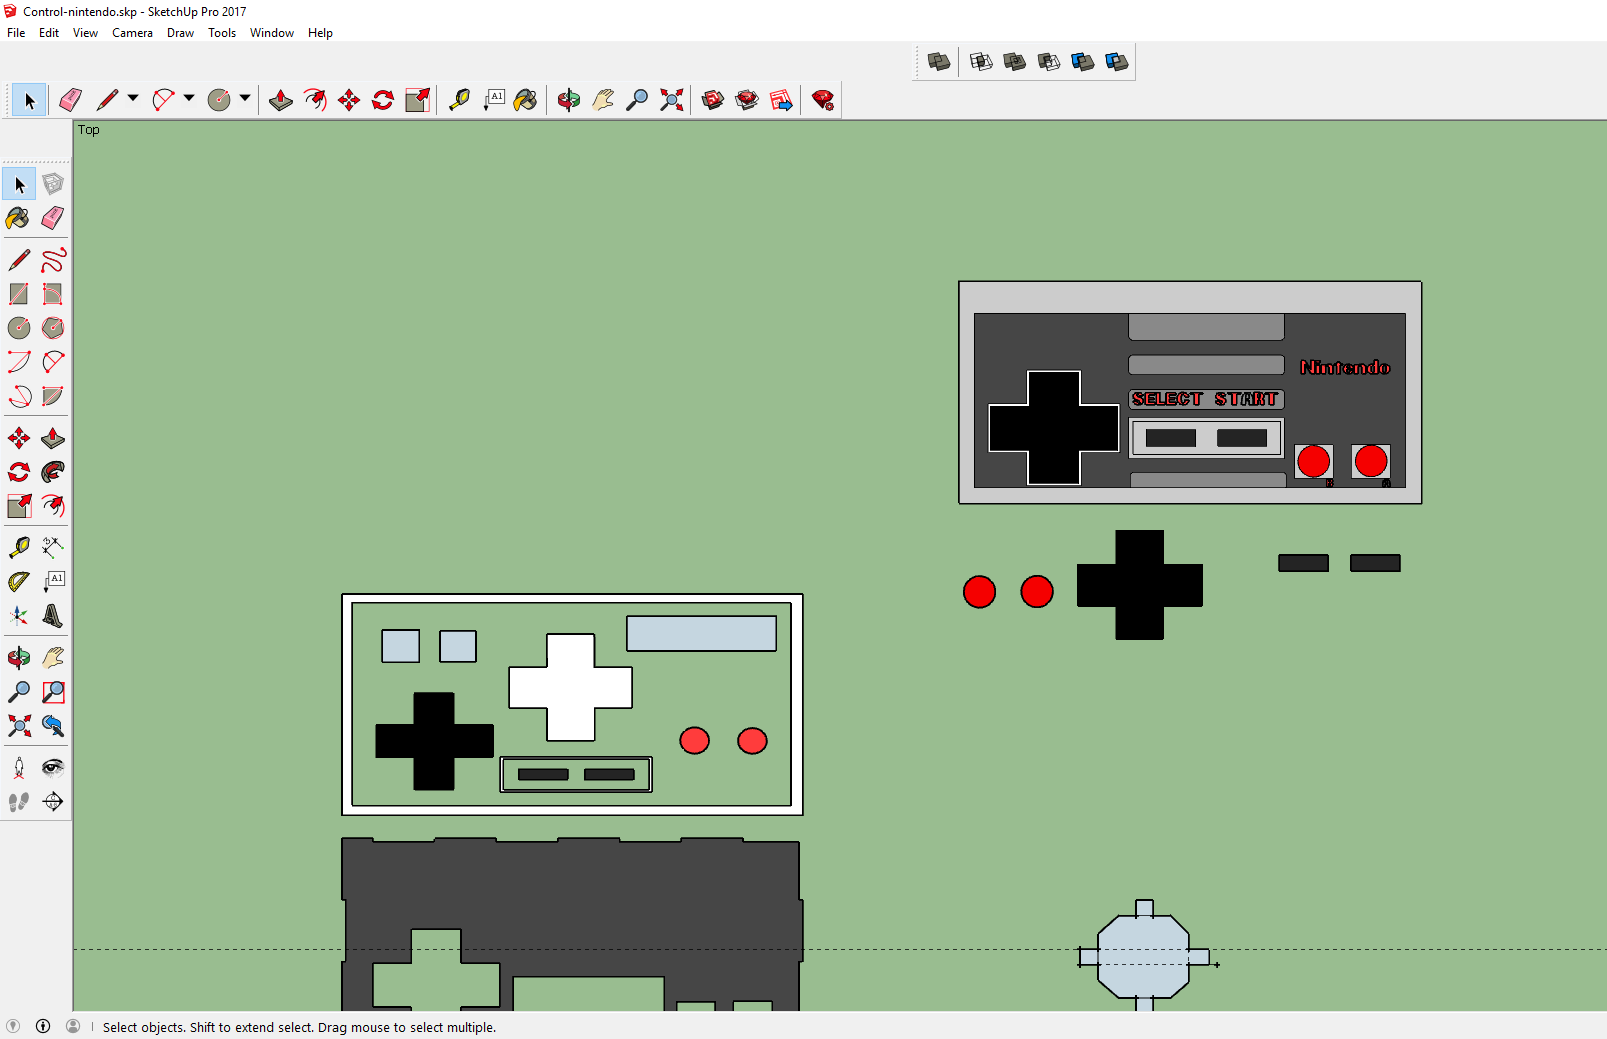The height and width of the screenshot is (1039, 1607).
Task: Open the View menu
Action: 85,33
